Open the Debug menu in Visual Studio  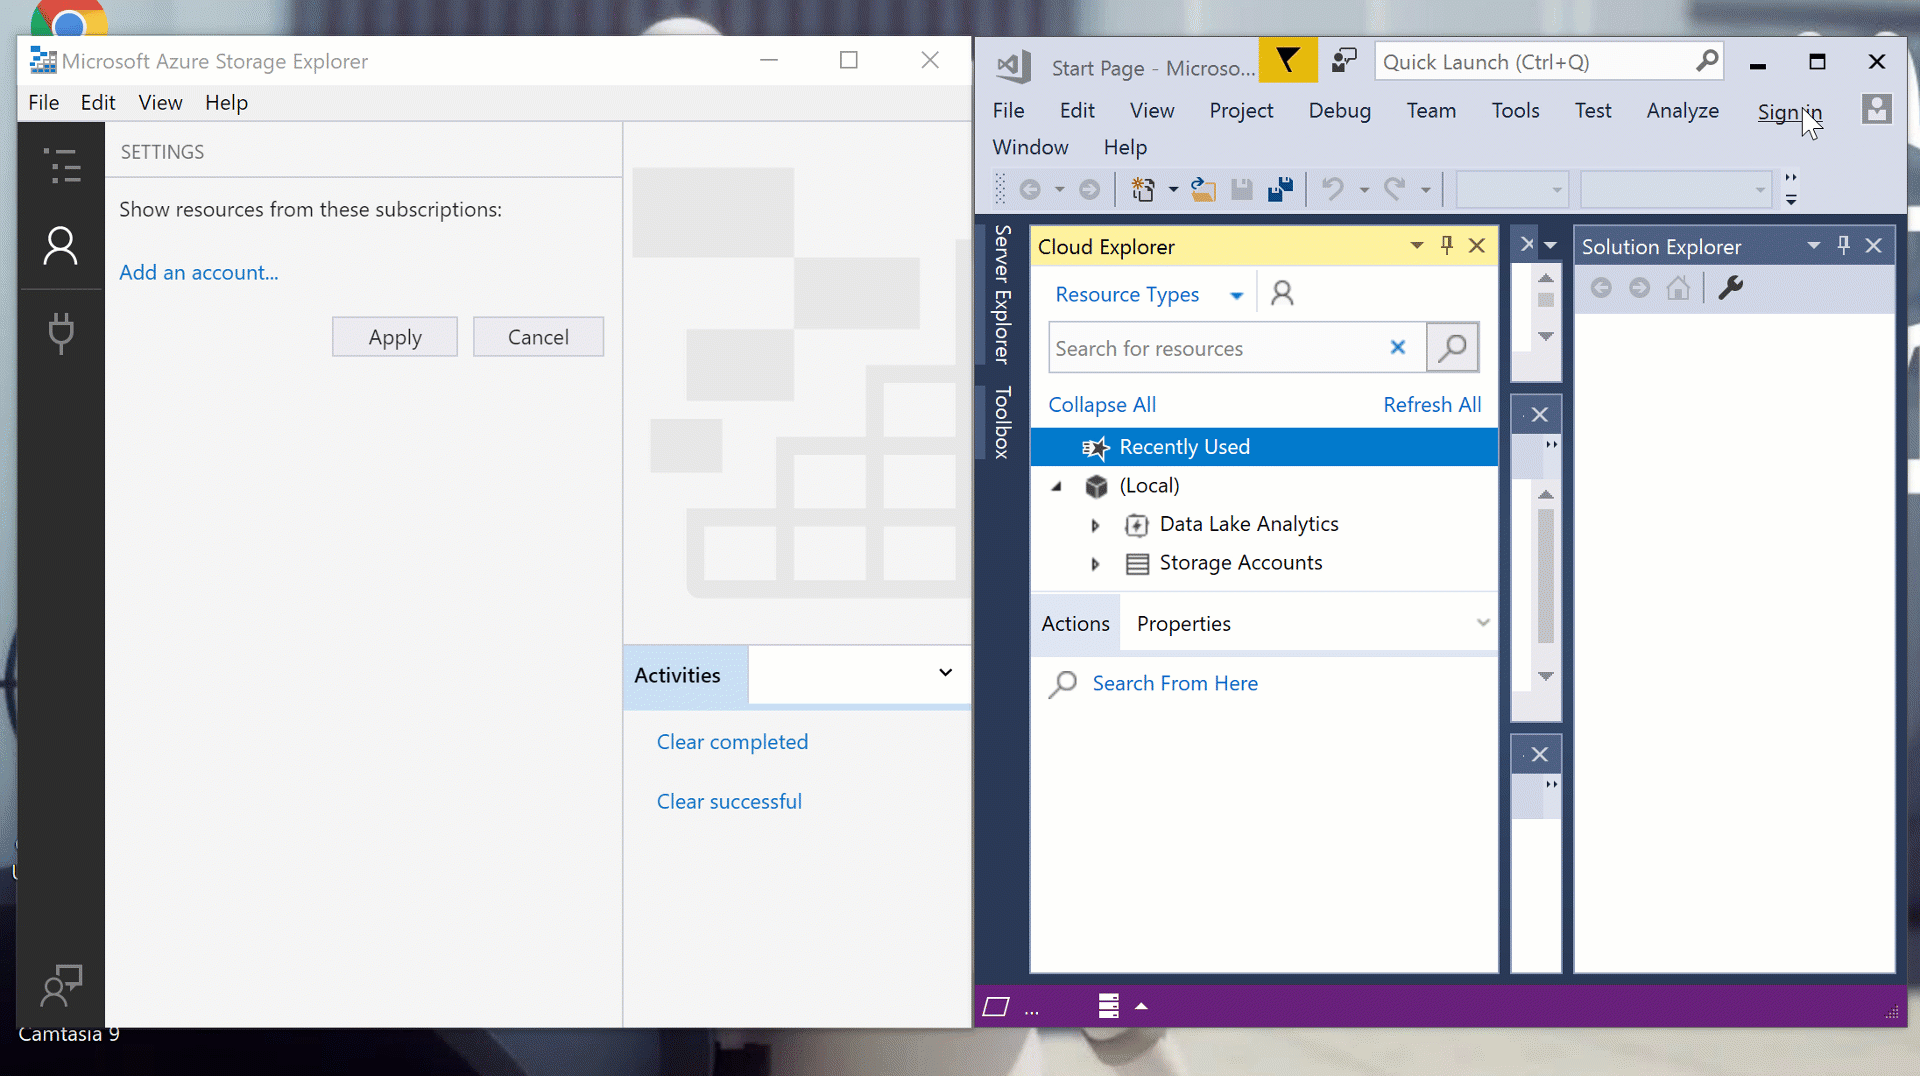(x=1339, y=111)
